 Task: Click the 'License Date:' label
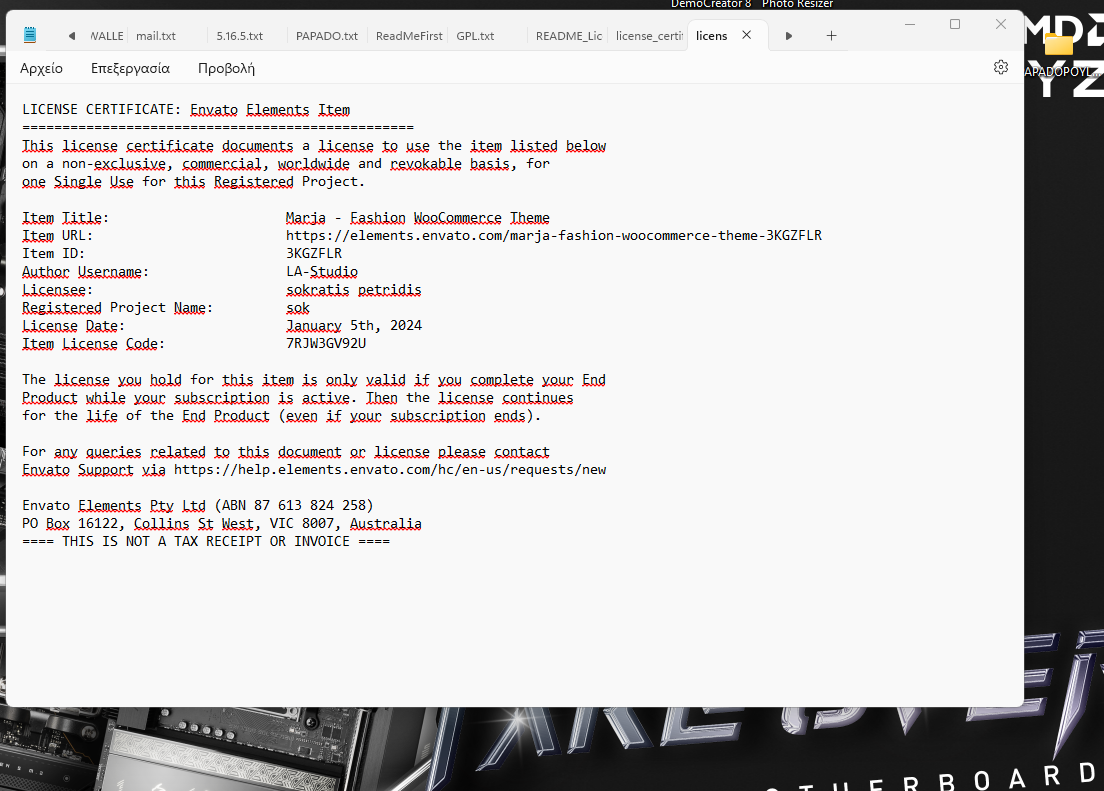[x=73, y=325]
